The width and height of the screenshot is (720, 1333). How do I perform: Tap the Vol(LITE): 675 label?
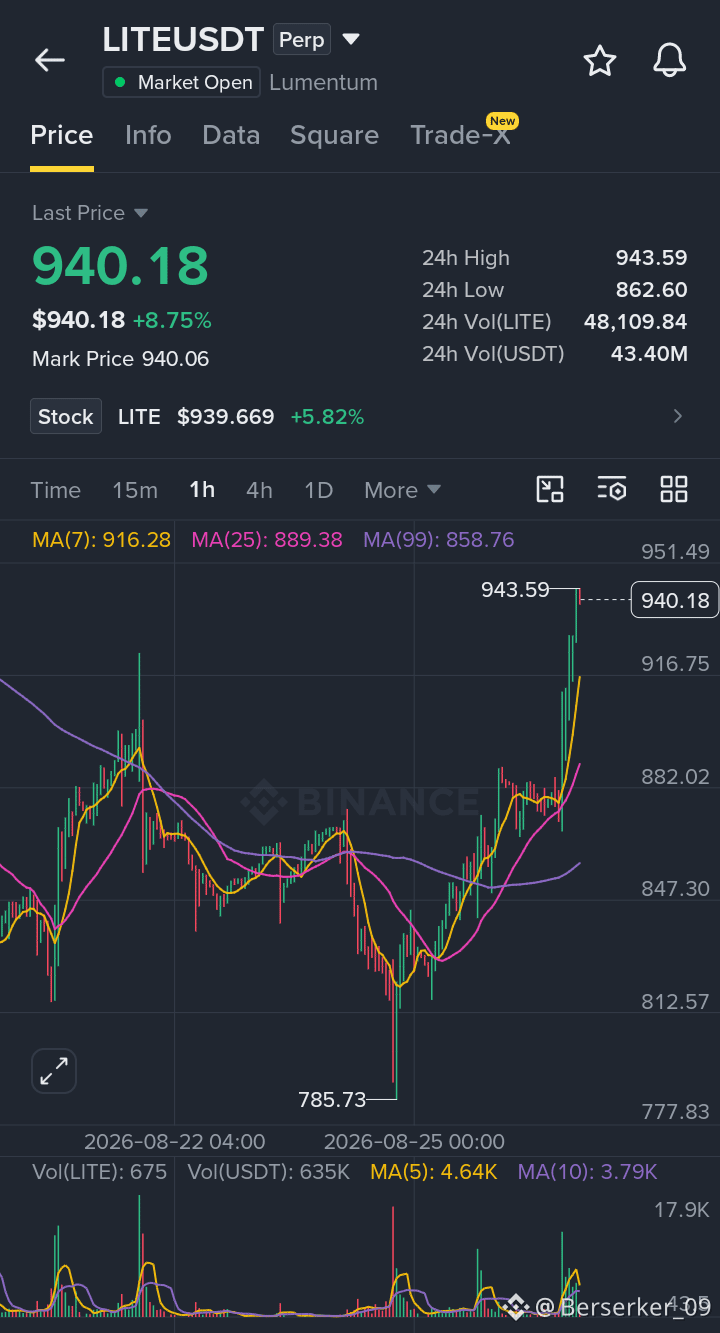(x=99, y=1172)
